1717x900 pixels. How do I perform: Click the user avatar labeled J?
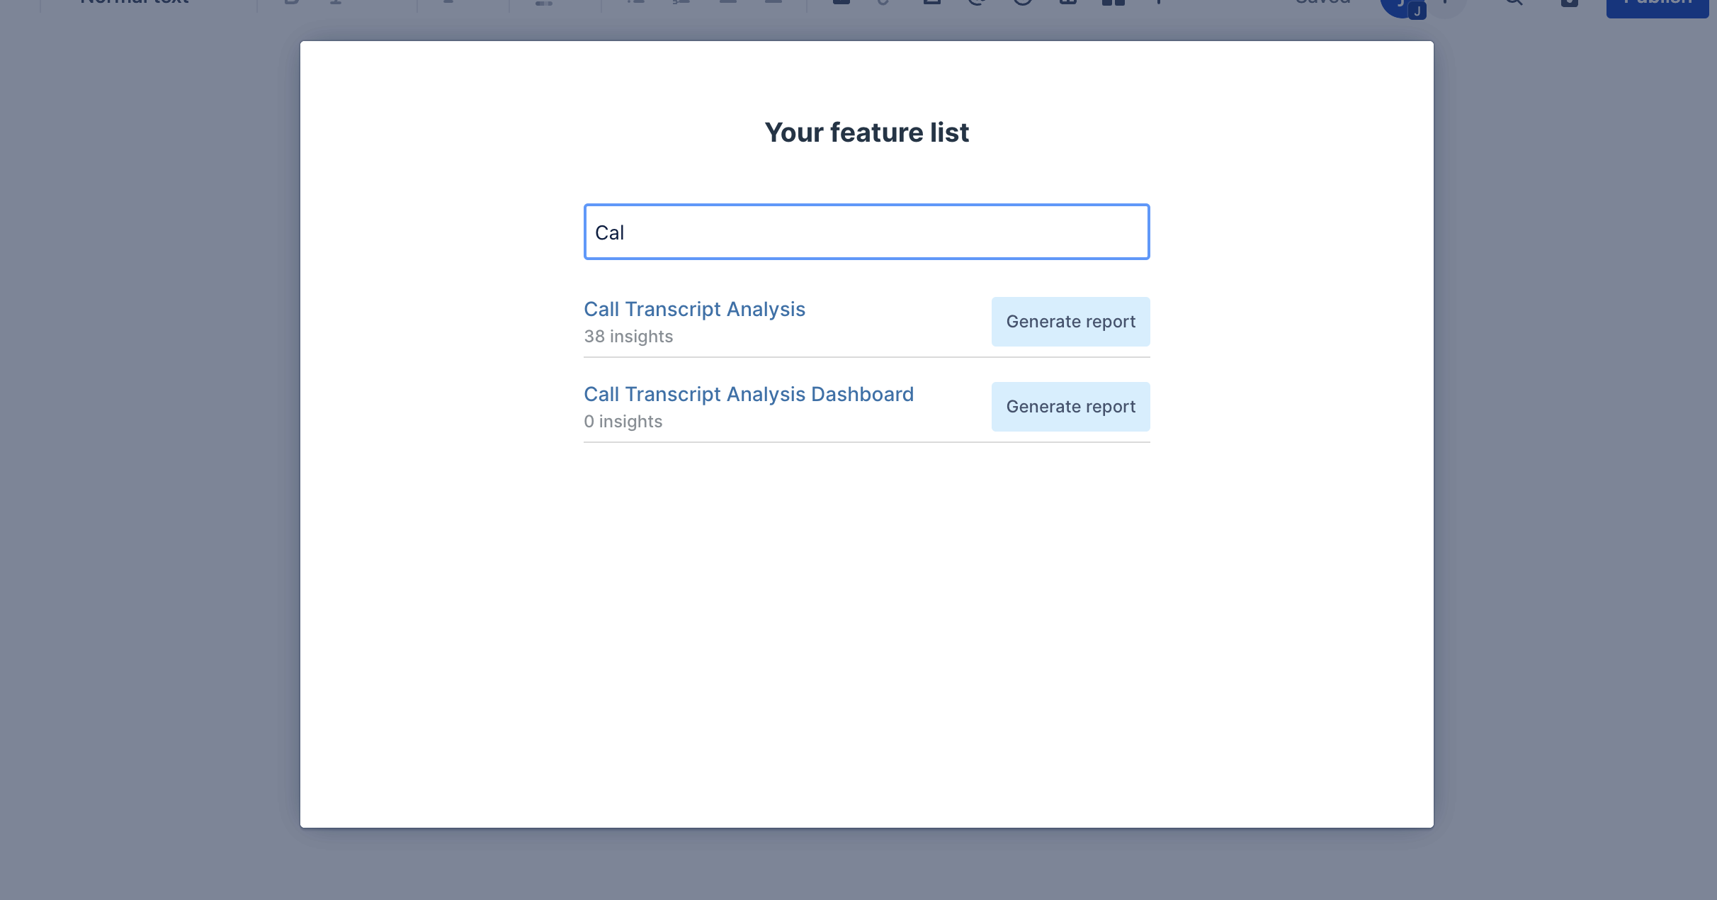[1401, 4]
